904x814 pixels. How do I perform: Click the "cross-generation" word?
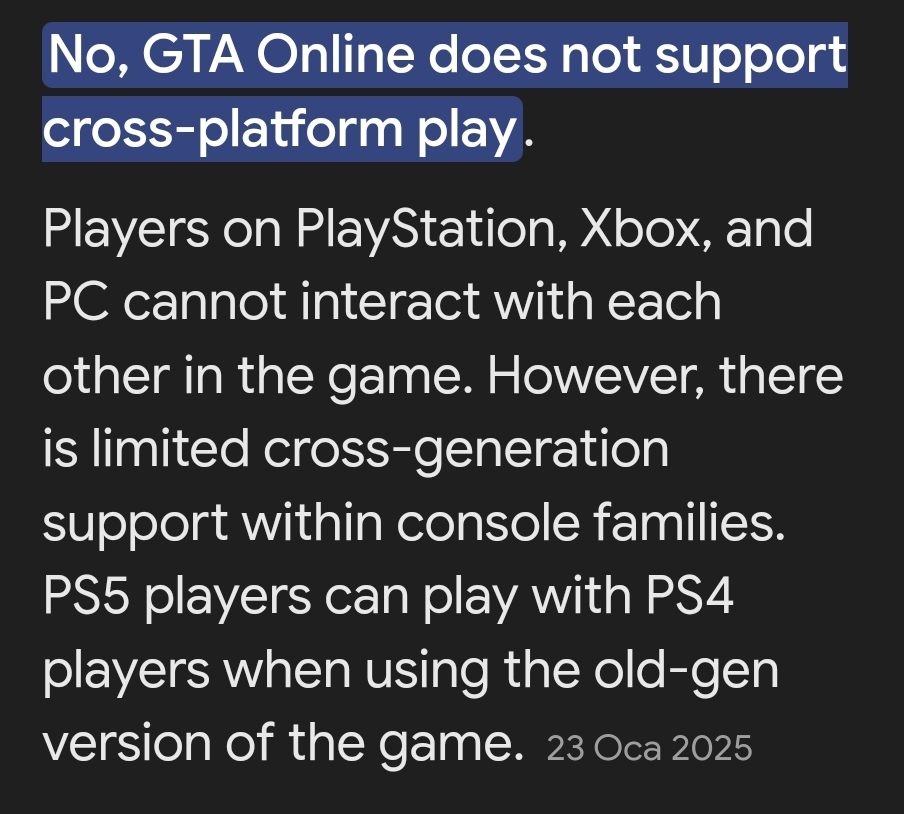click(x=466, y=450)
